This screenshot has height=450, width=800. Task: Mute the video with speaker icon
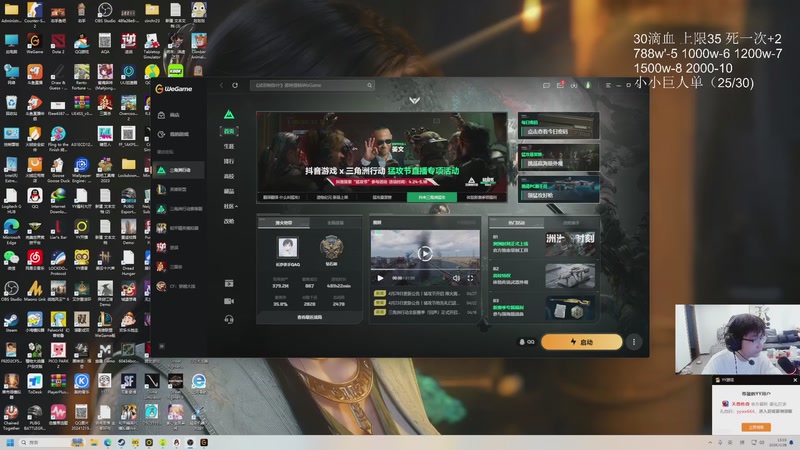pyautogui.click(x=457, y=278)
